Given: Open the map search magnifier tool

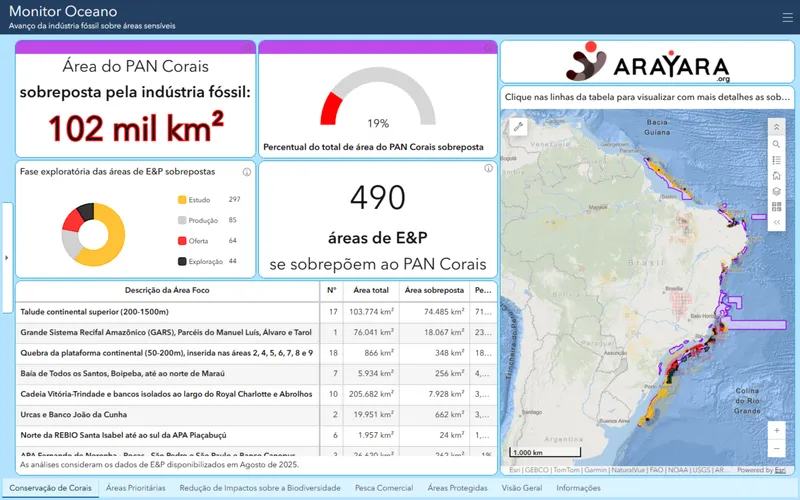Looking at the screenshot, I should click(x=776, y=144).
